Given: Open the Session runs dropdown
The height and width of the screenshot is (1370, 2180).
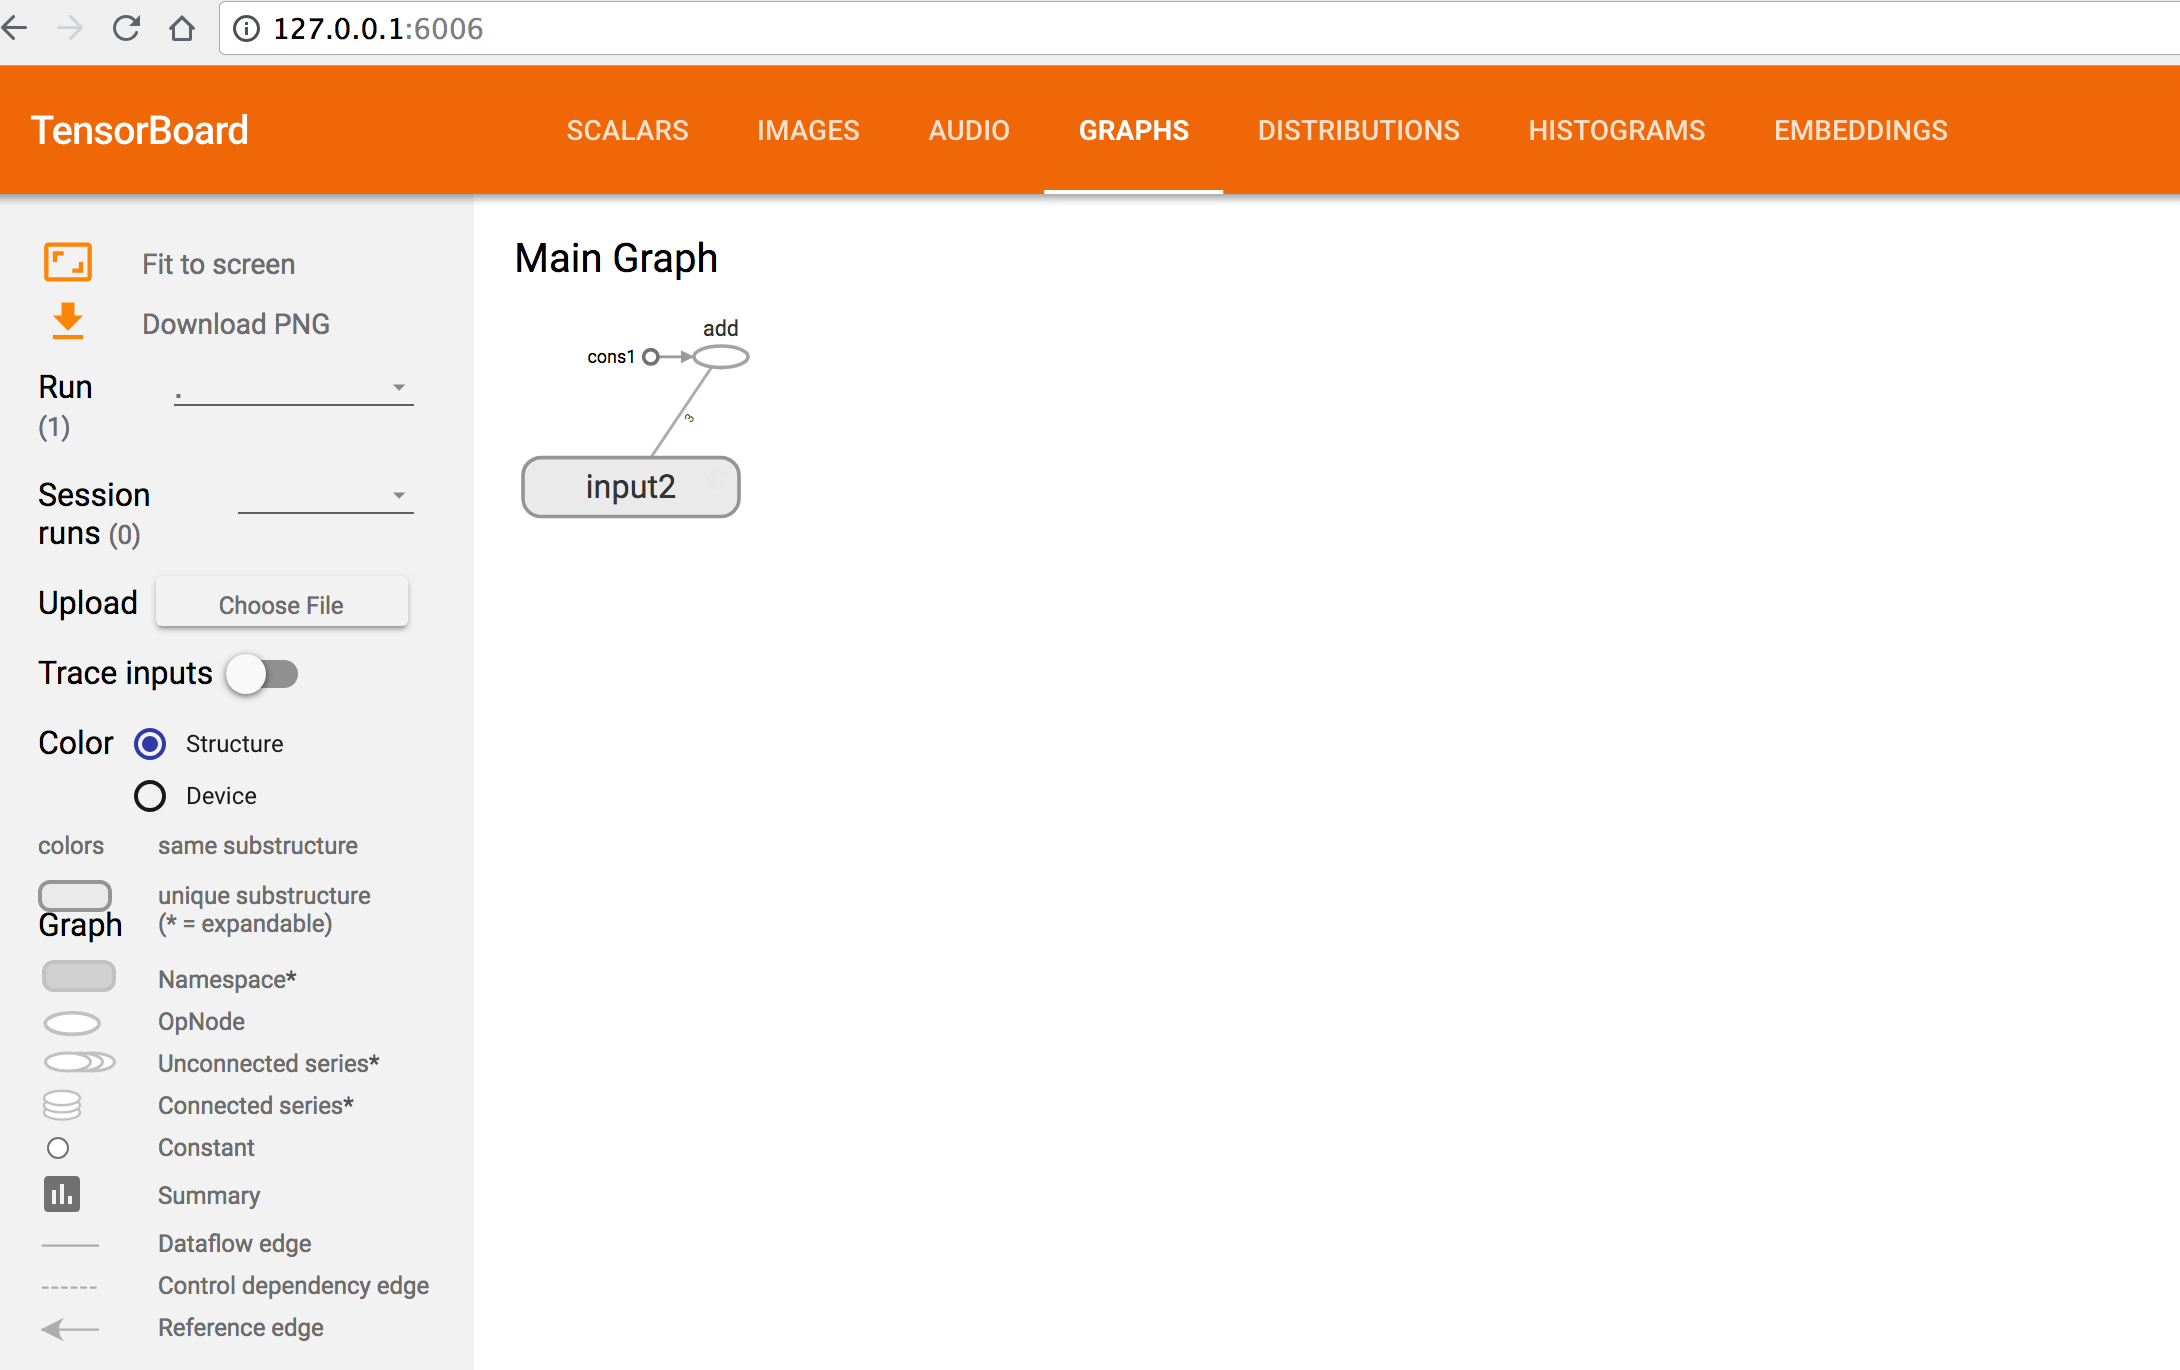Looking at the screenshot, I should coord(326,496).
